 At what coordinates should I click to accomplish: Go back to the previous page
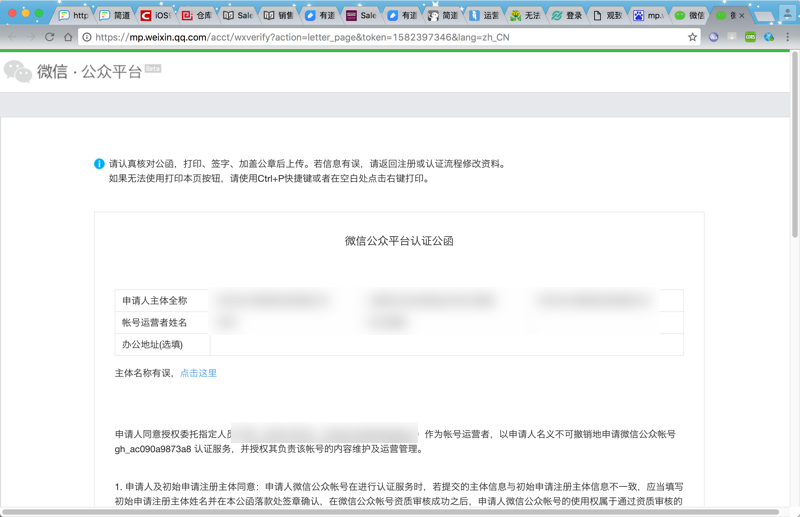(x=13, y=37)
